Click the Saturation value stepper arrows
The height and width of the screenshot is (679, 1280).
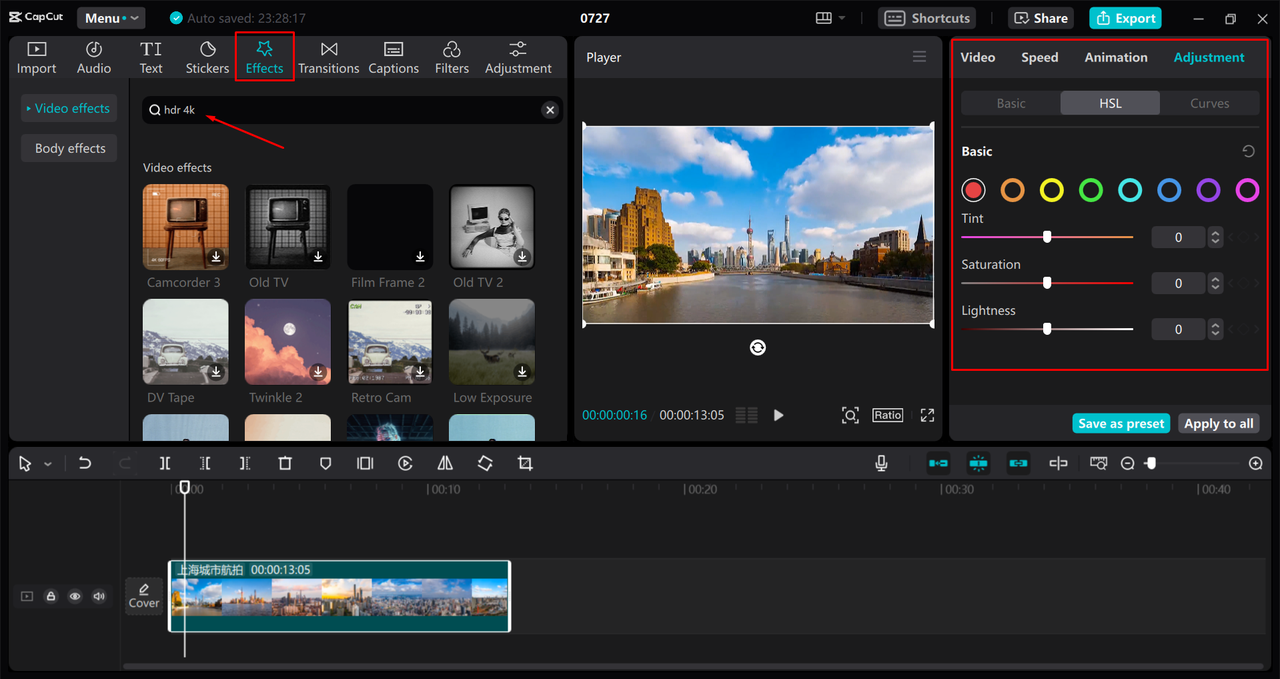point(1215,283)
